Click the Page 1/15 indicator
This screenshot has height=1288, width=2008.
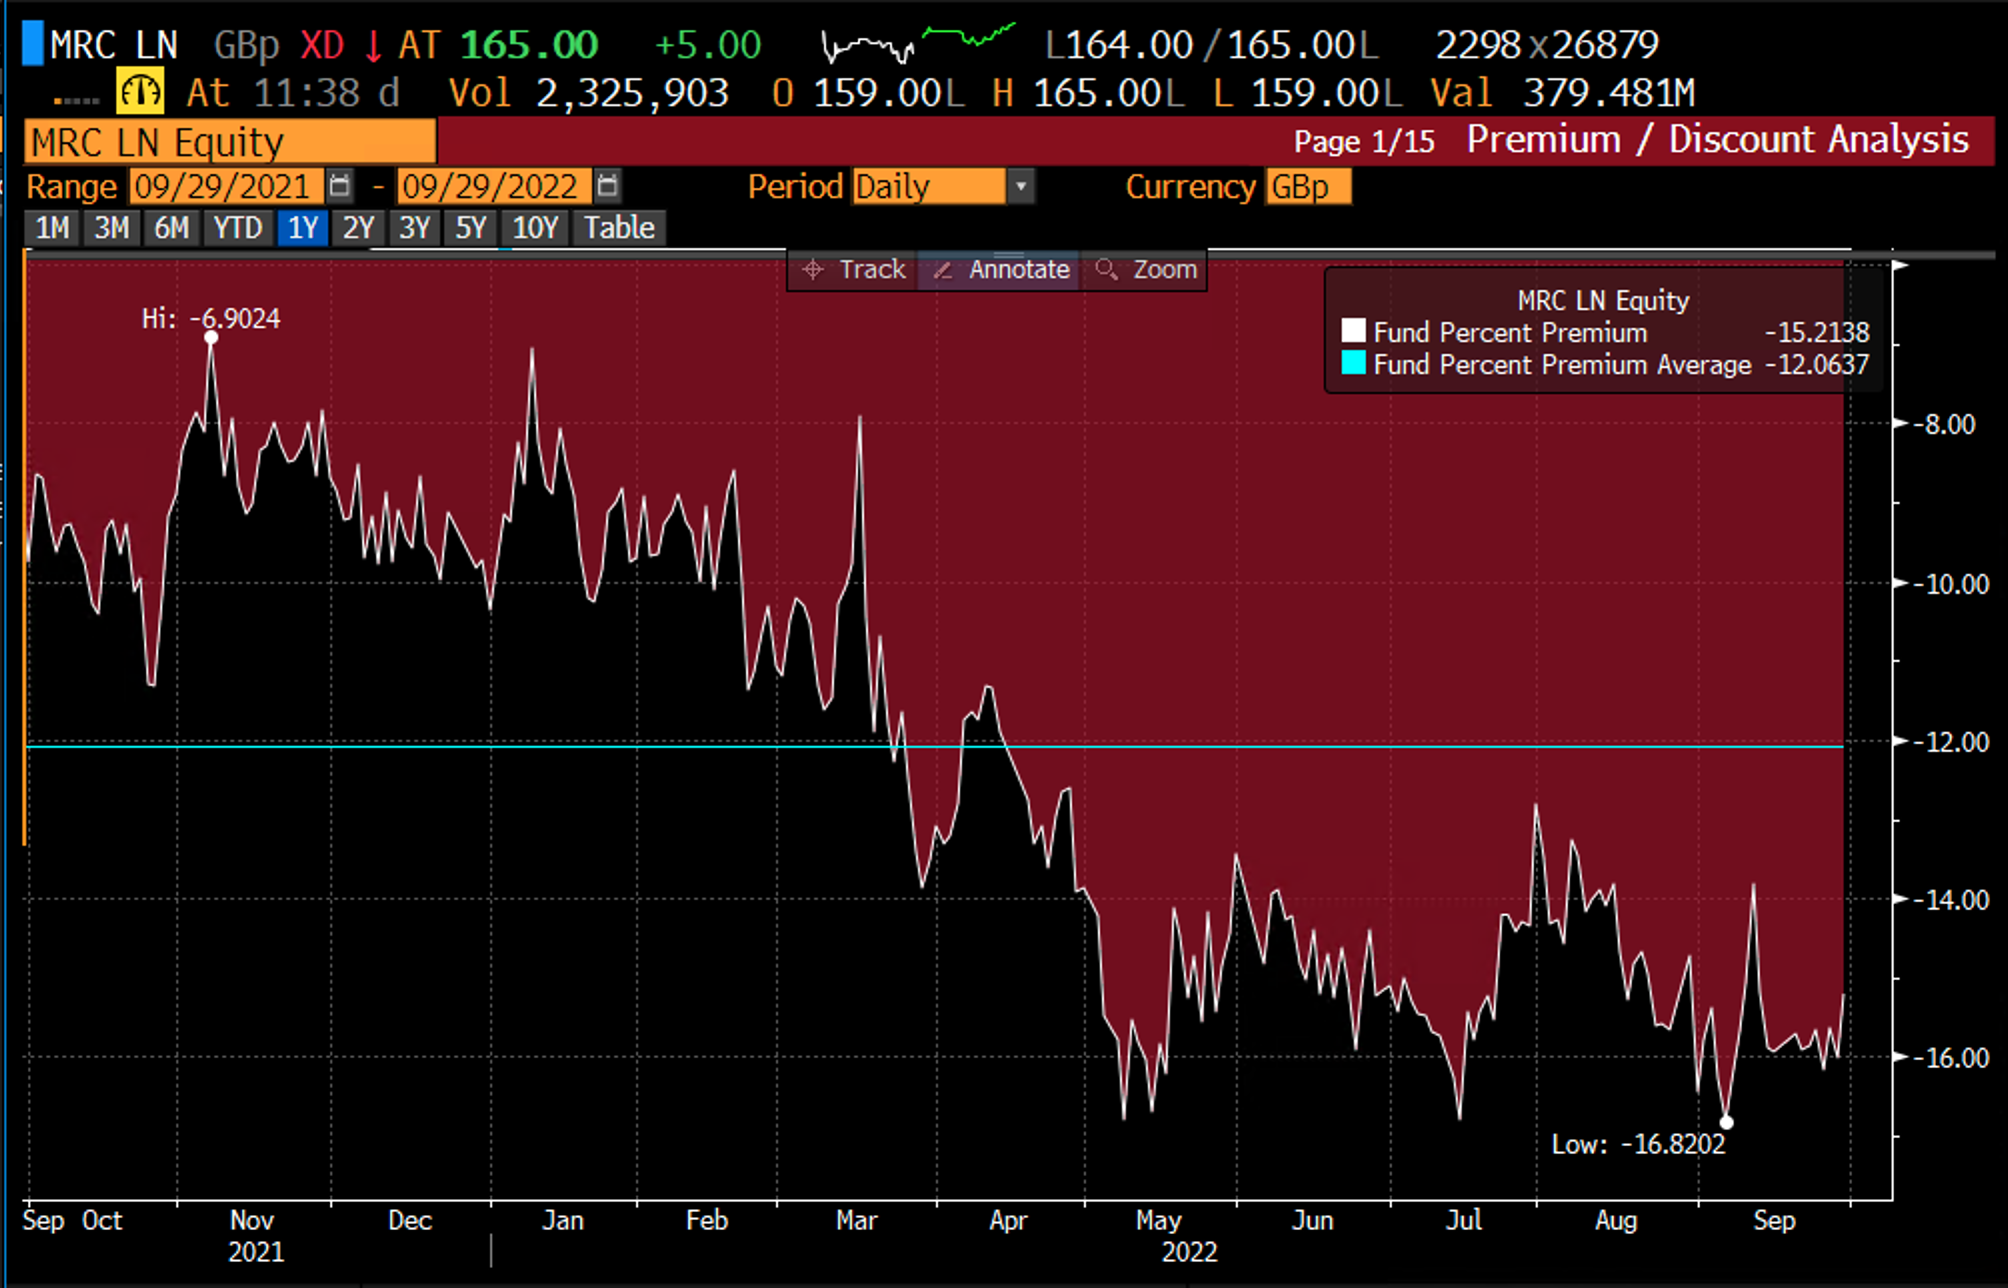click(x=1364, y=142)
